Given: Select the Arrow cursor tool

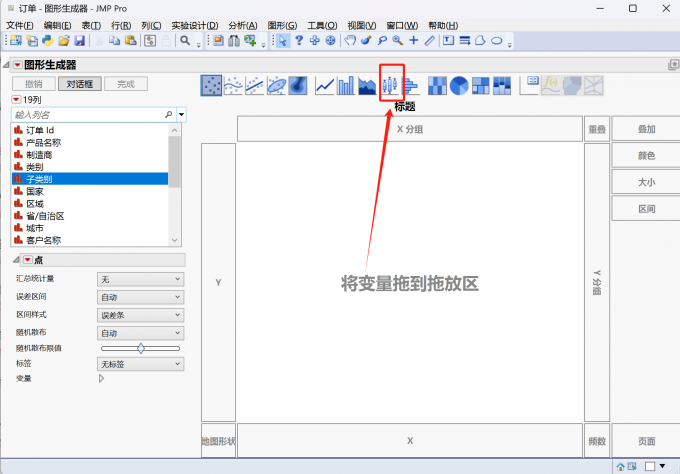Looking at the screenshot, I should tap(283, 41).
